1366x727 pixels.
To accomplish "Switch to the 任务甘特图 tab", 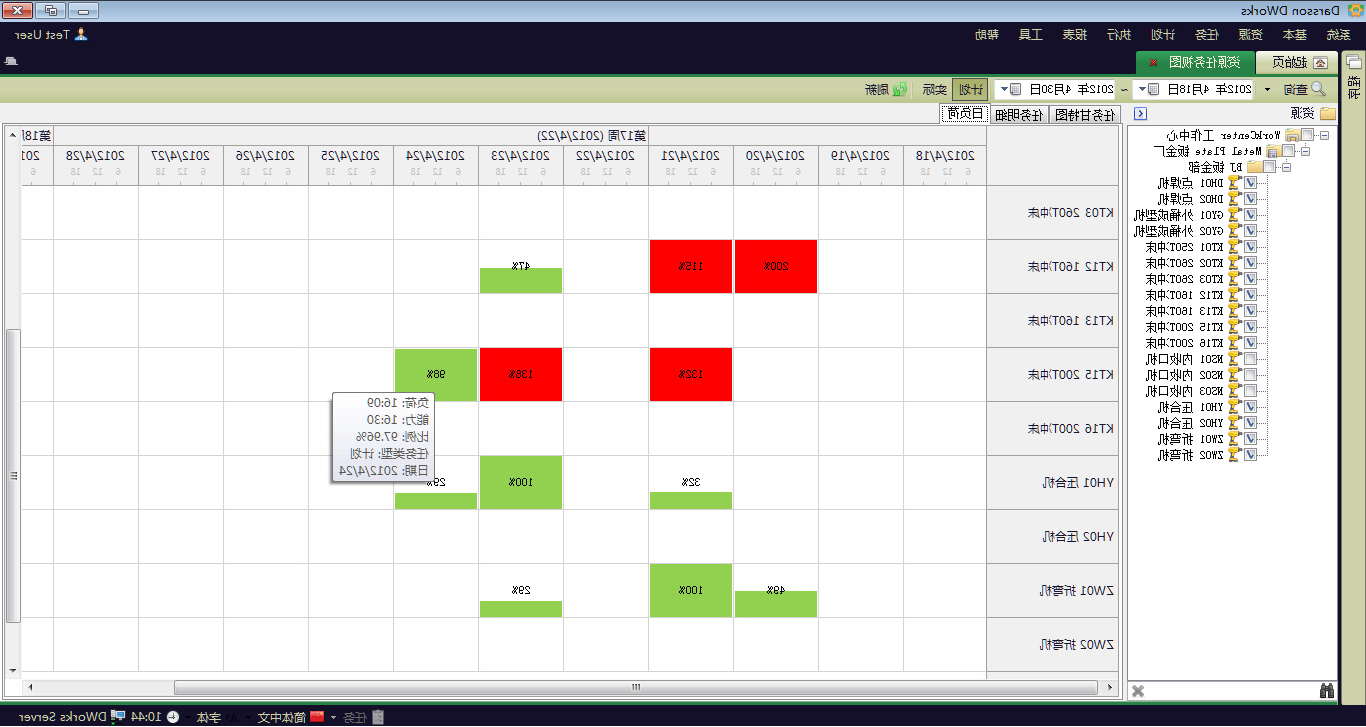I will click(1085, 114).
